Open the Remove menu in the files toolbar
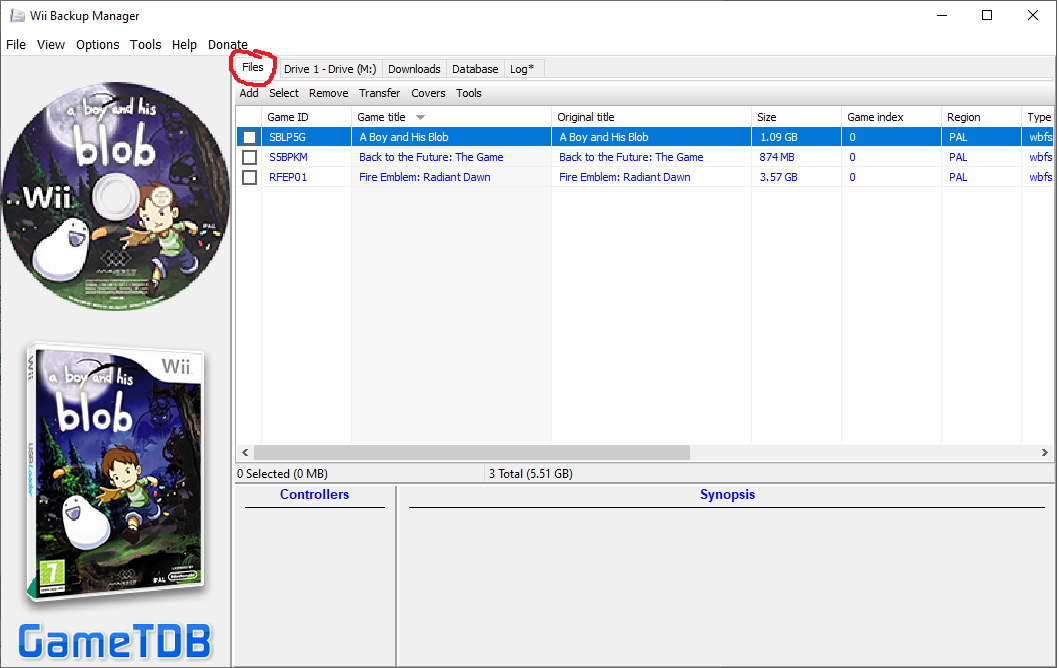 (328, 93)
